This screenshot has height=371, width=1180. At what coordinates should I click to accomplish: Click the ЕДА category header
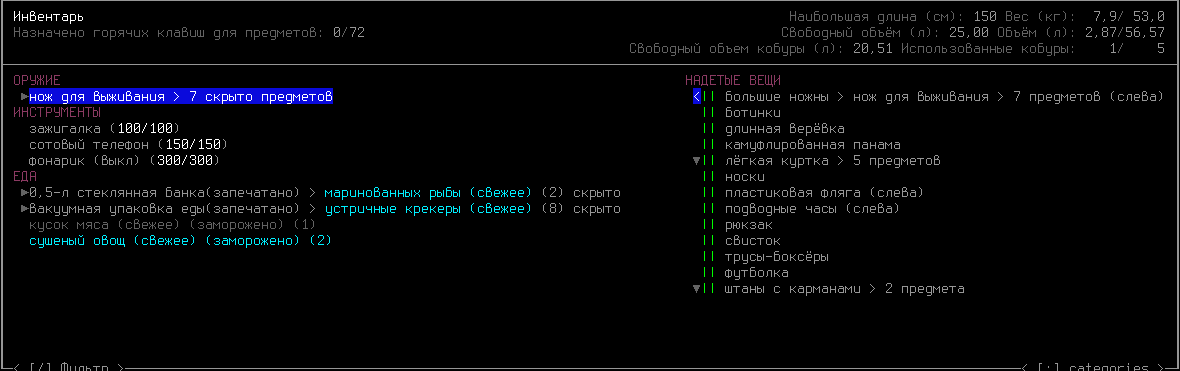click(x=25, y=177)
